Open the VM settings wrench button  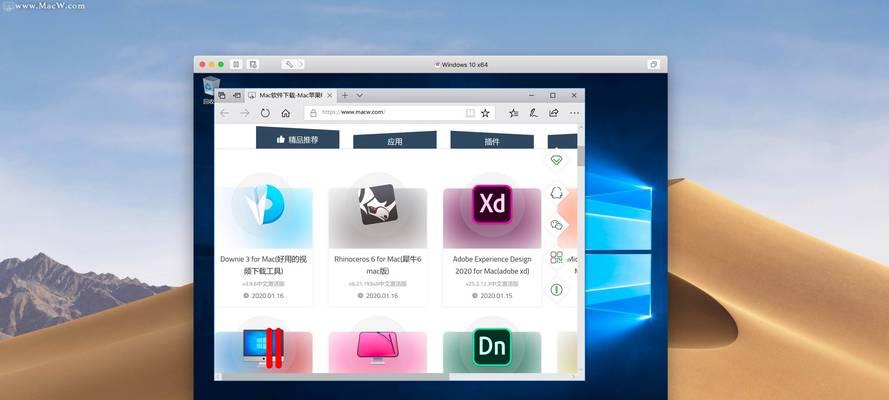(x=288, y=65)
